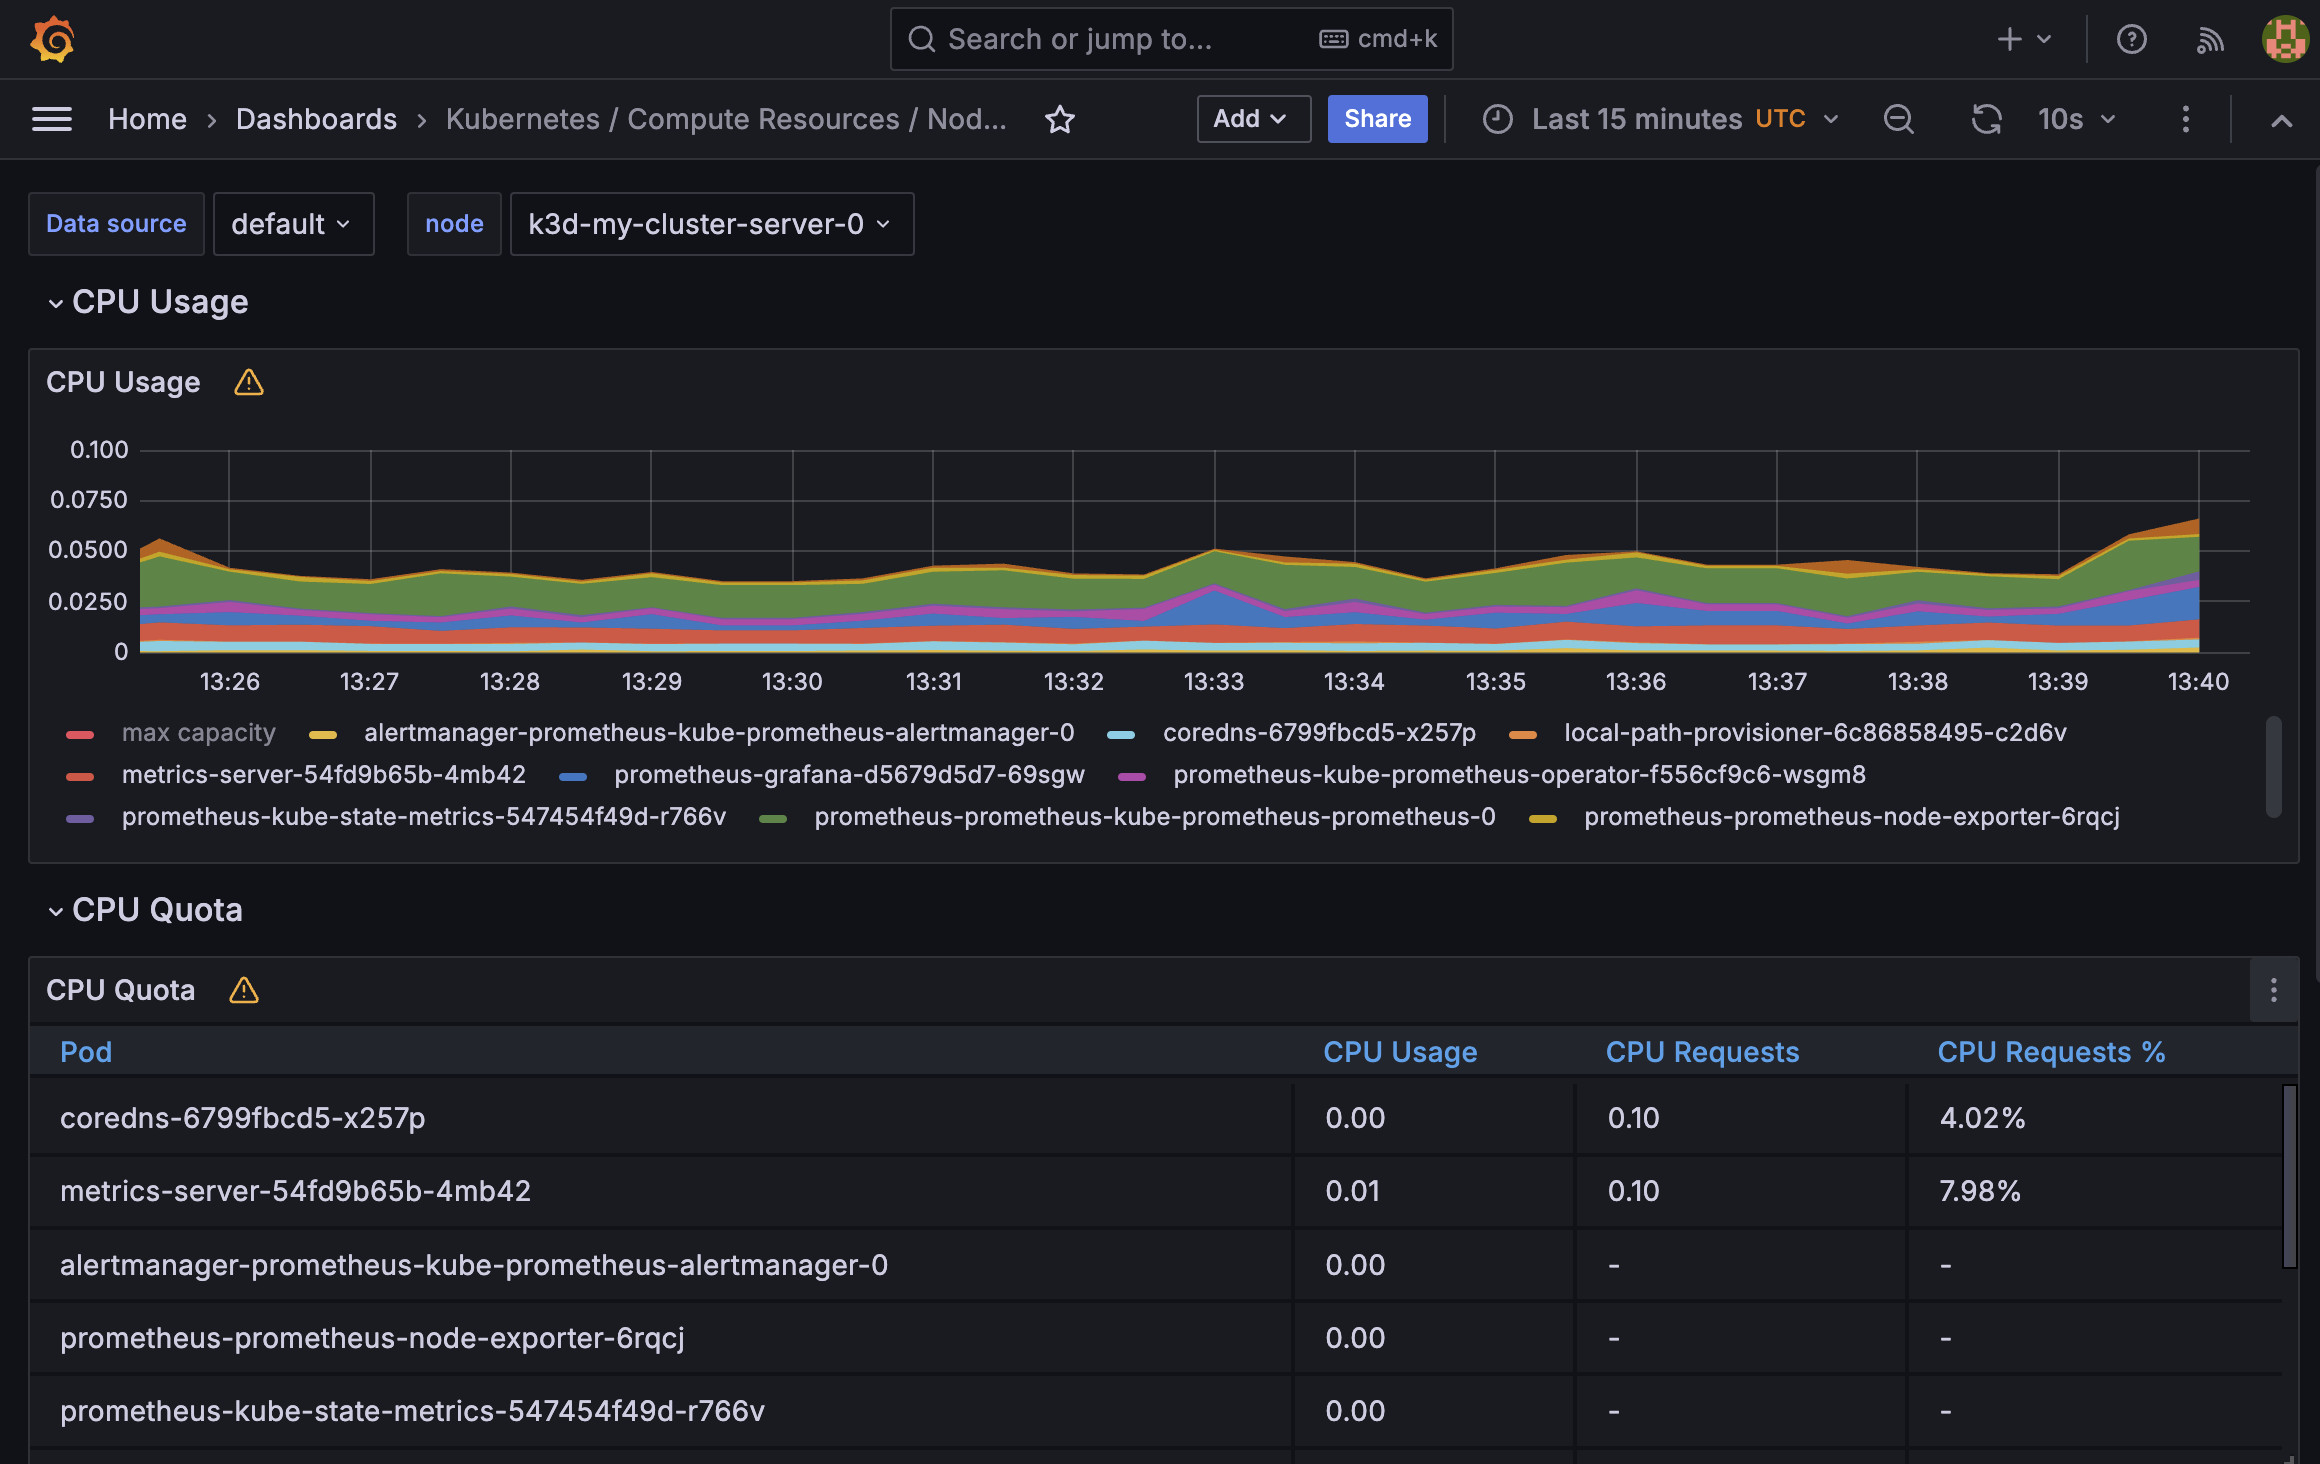Viewport: 2320px width, 1464px height.
Task: Click the Share button
Action: (1377, 119)
